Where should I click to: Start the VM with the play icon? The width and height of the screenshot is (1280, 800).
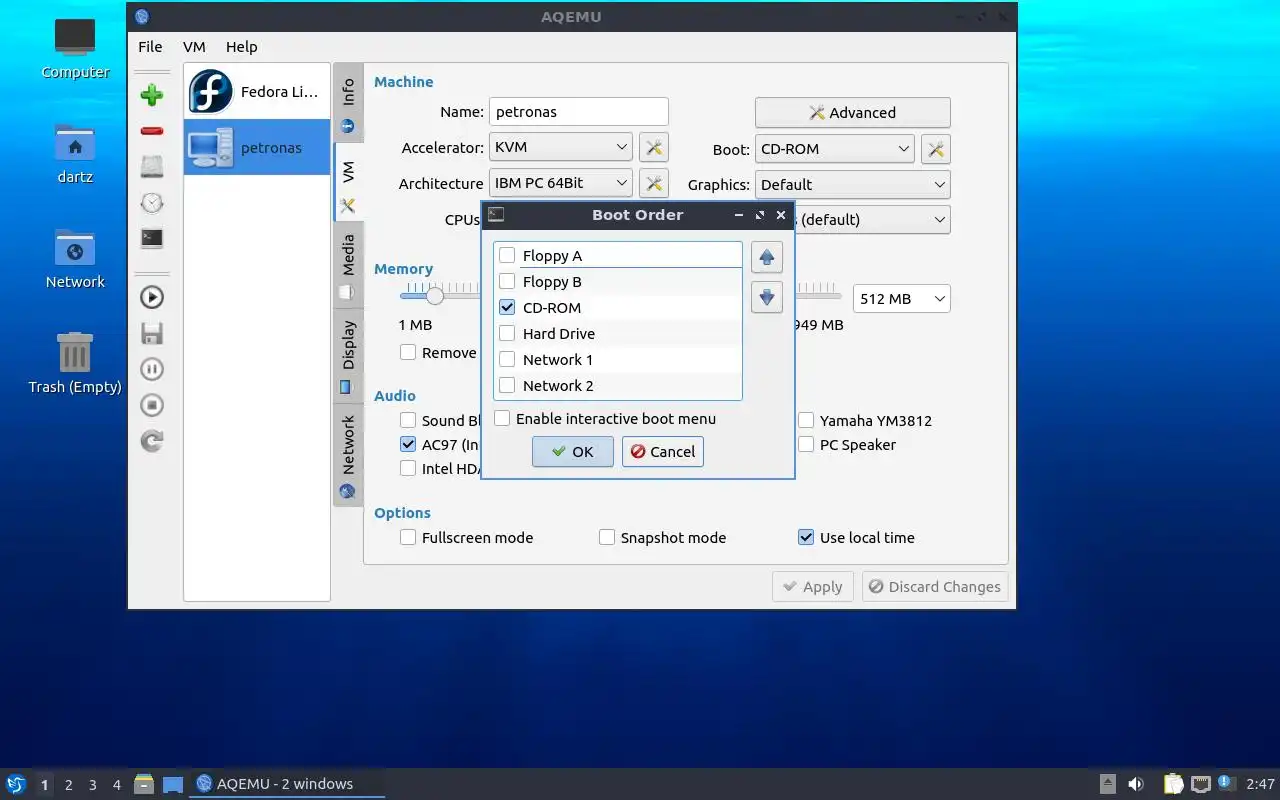(x=152, y=297)
